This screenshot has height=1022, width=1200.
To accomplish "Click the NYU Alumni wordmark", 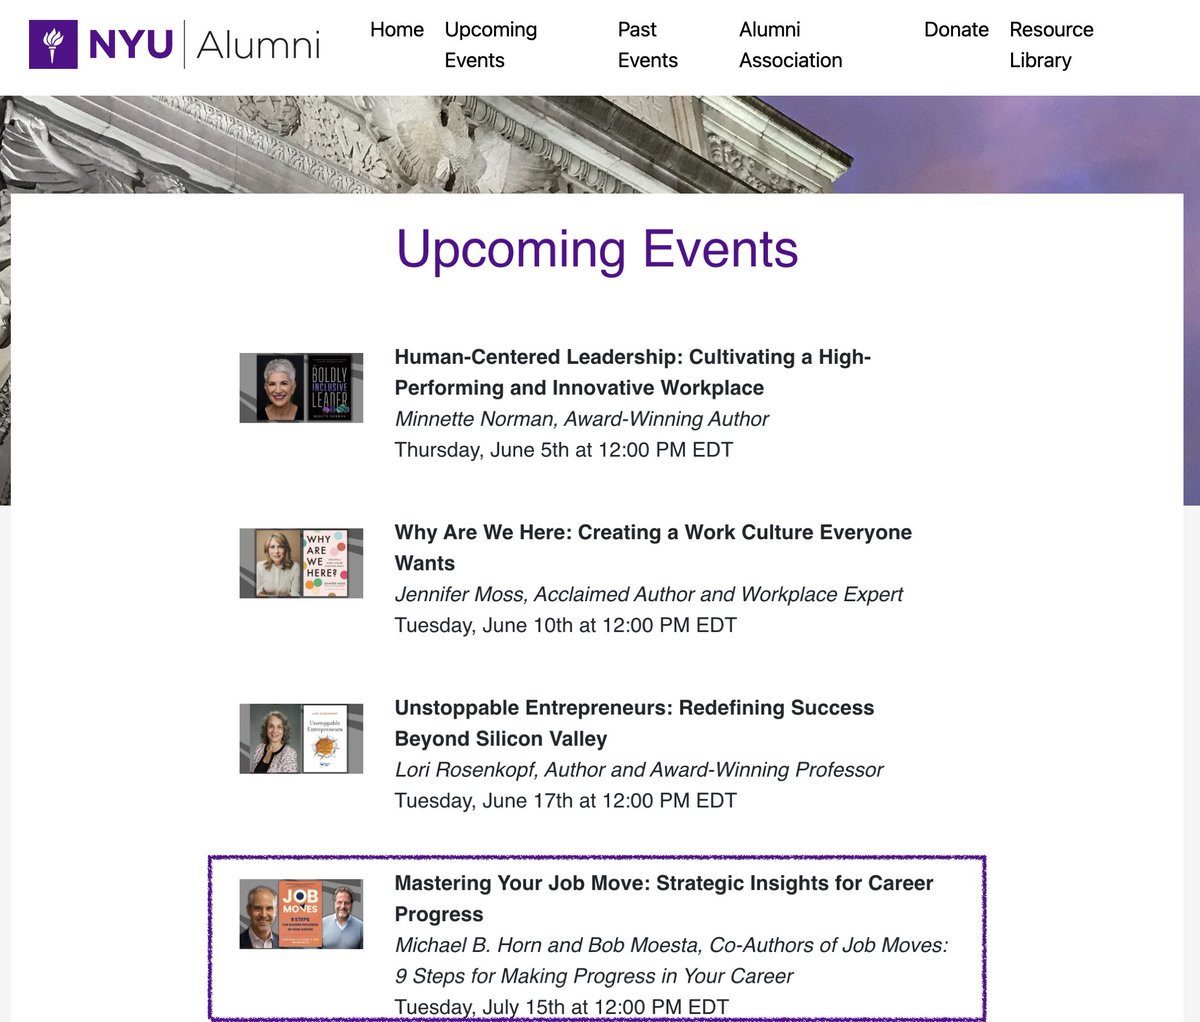I will coord(203,45).
